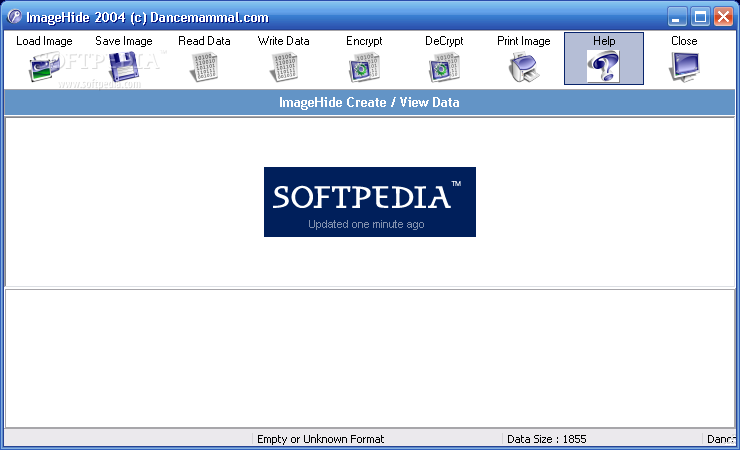Click the Empty or Unknown Format status text
The image size is (740, 450).
point(320,439)
